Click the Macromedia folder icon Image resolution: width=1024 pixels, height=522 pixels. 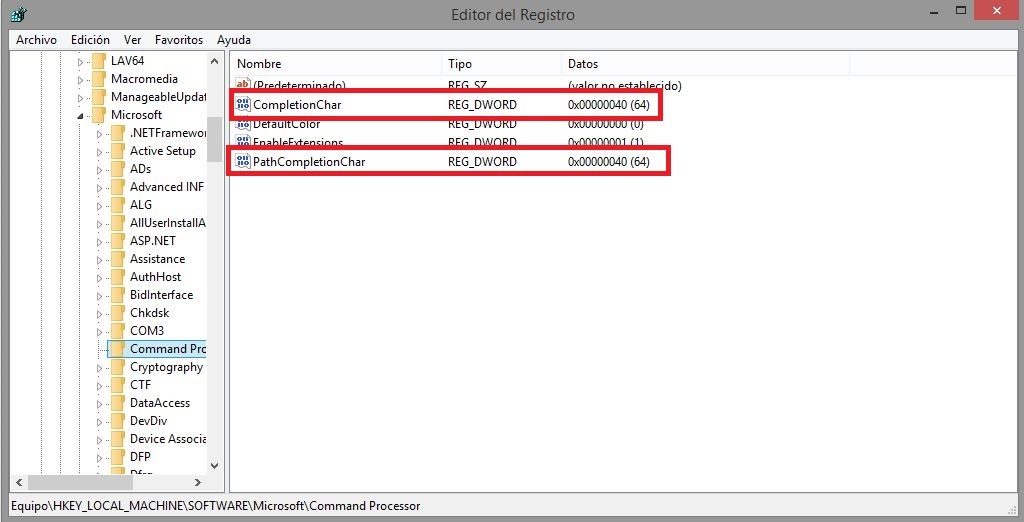[99, 80]
